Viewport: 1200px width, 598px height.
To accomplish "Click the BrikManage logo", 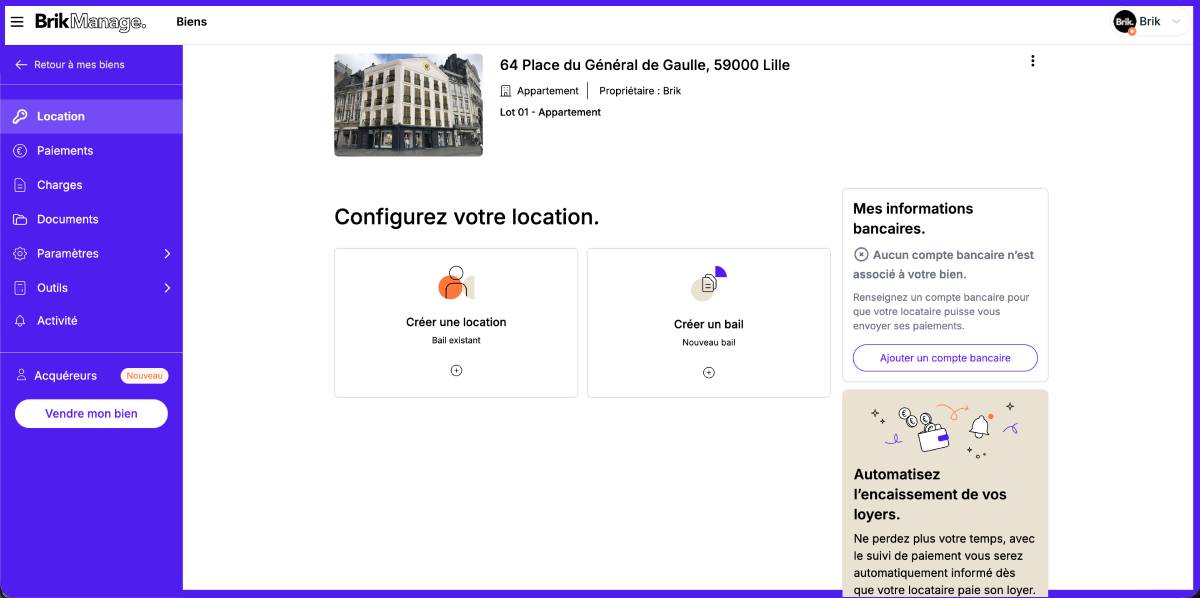I will pyautogui.click(x=90, y=22).
